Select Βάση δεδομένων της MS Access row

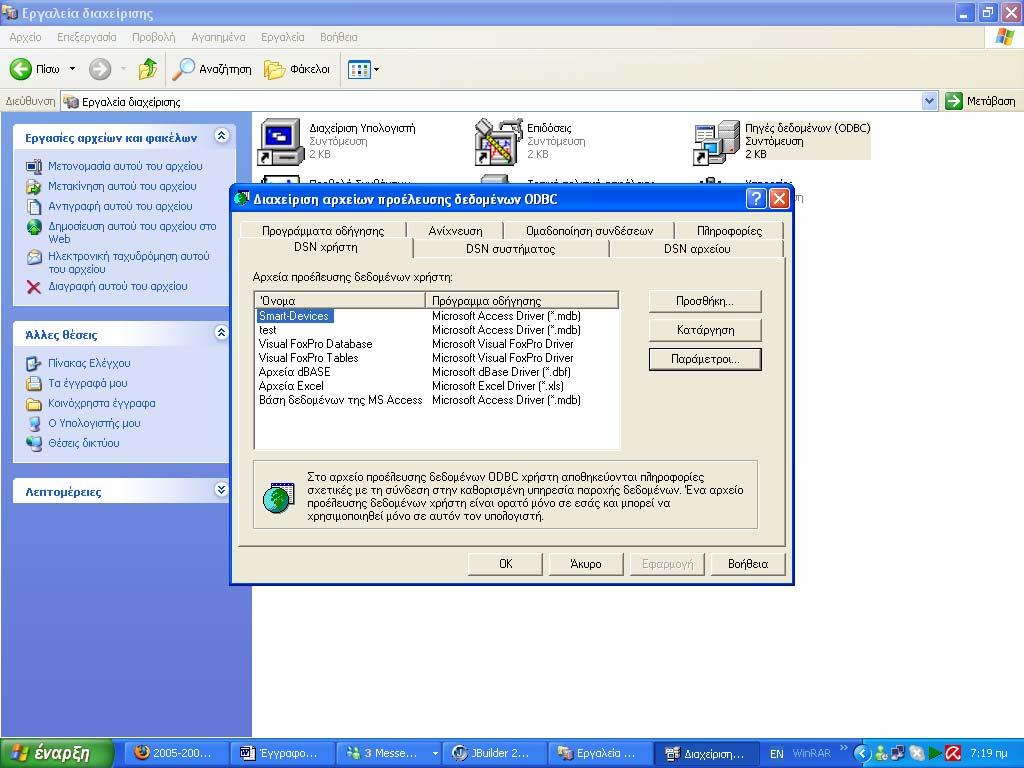[436, 400]
